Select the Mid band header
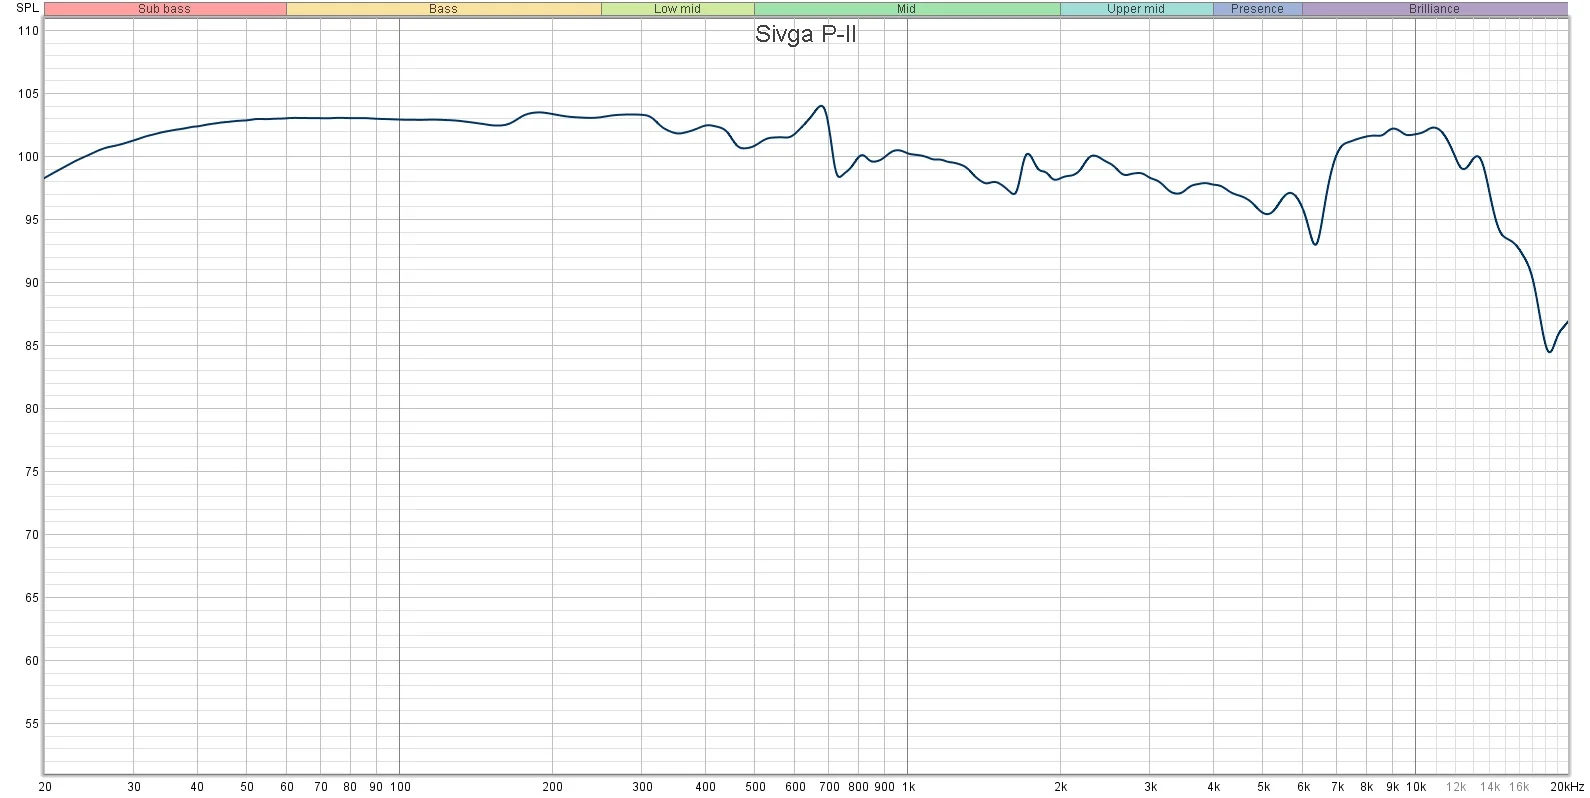The image size is (1590, 798). 906,9
